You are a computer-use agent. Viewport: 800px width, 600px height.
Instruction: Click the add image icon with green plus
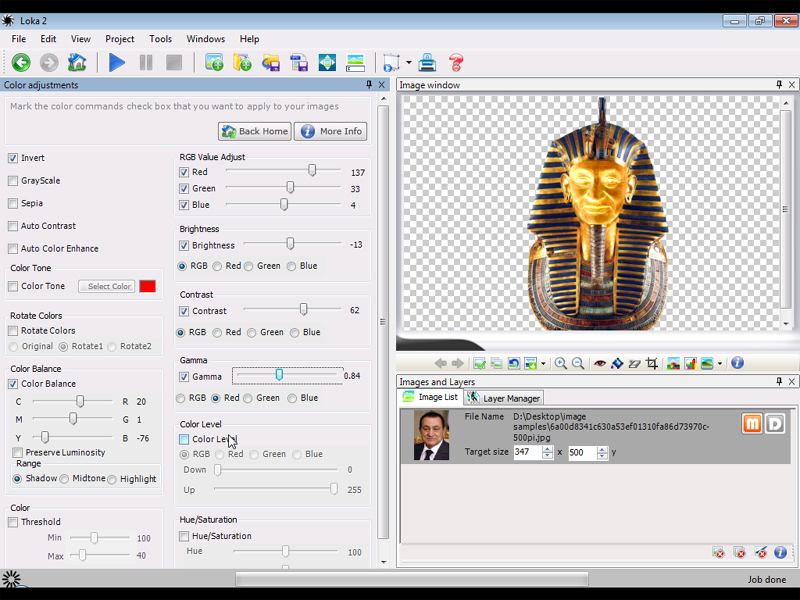[214, 63]
